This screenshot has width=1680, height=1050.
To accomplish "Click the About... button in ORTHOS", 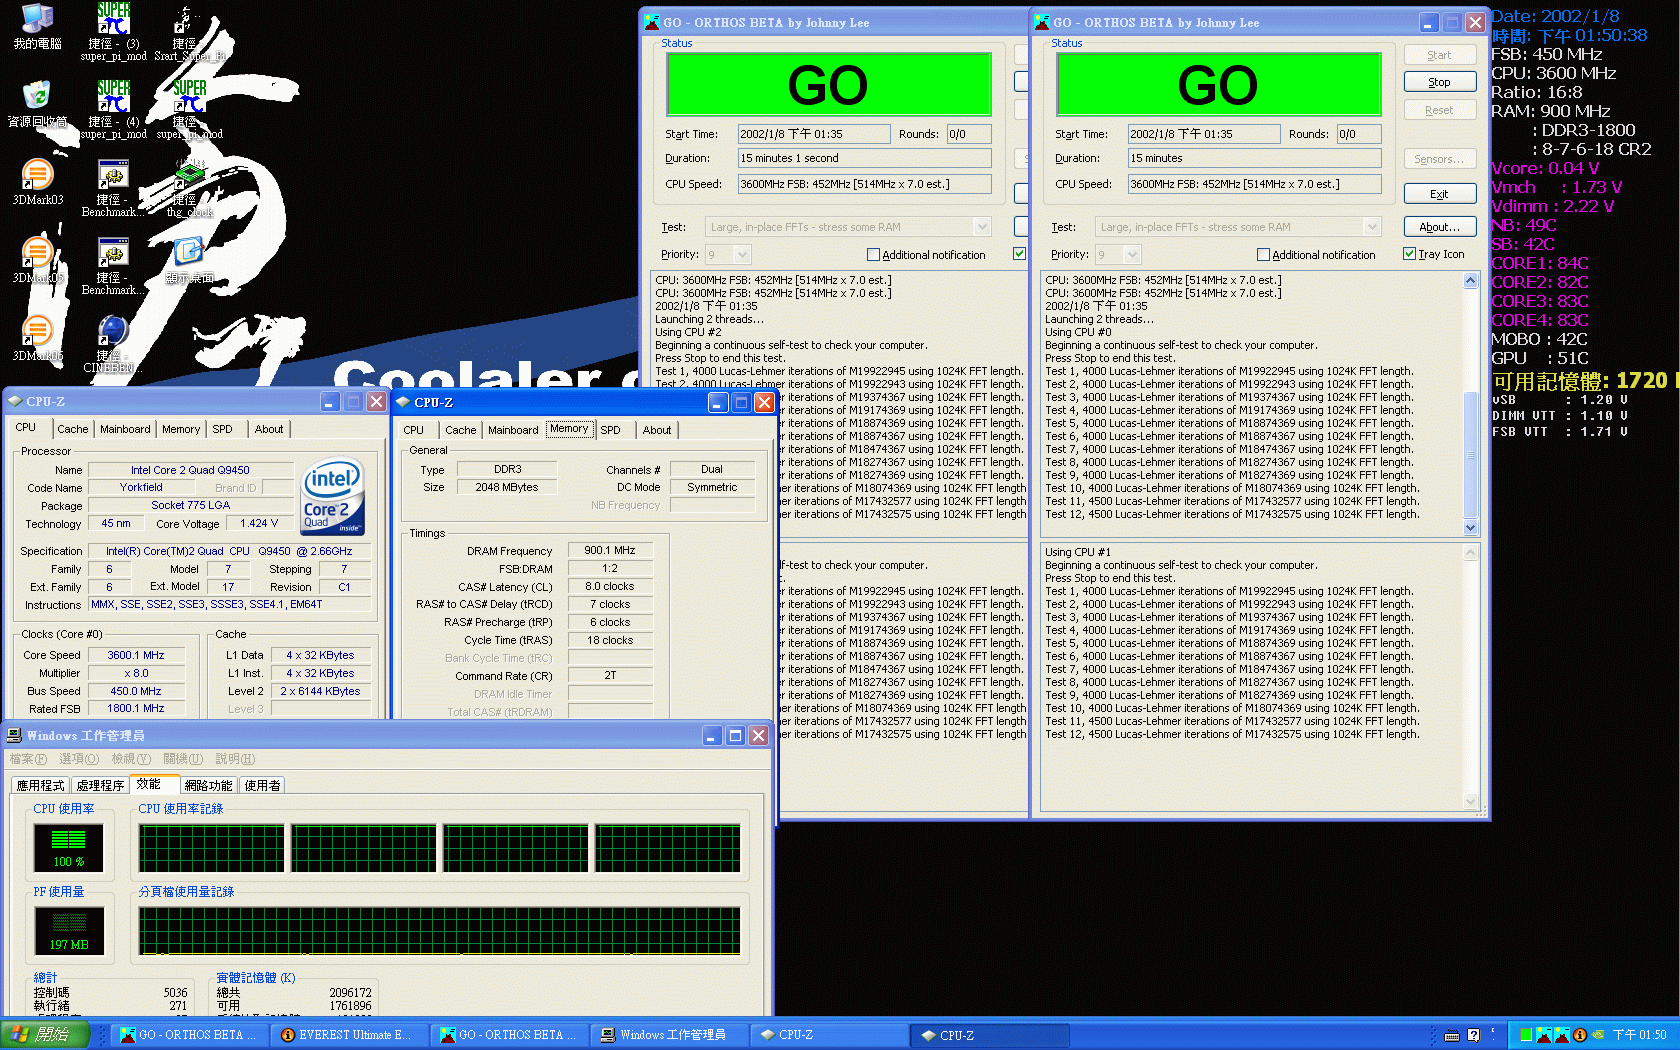I will click(1439, 227).
